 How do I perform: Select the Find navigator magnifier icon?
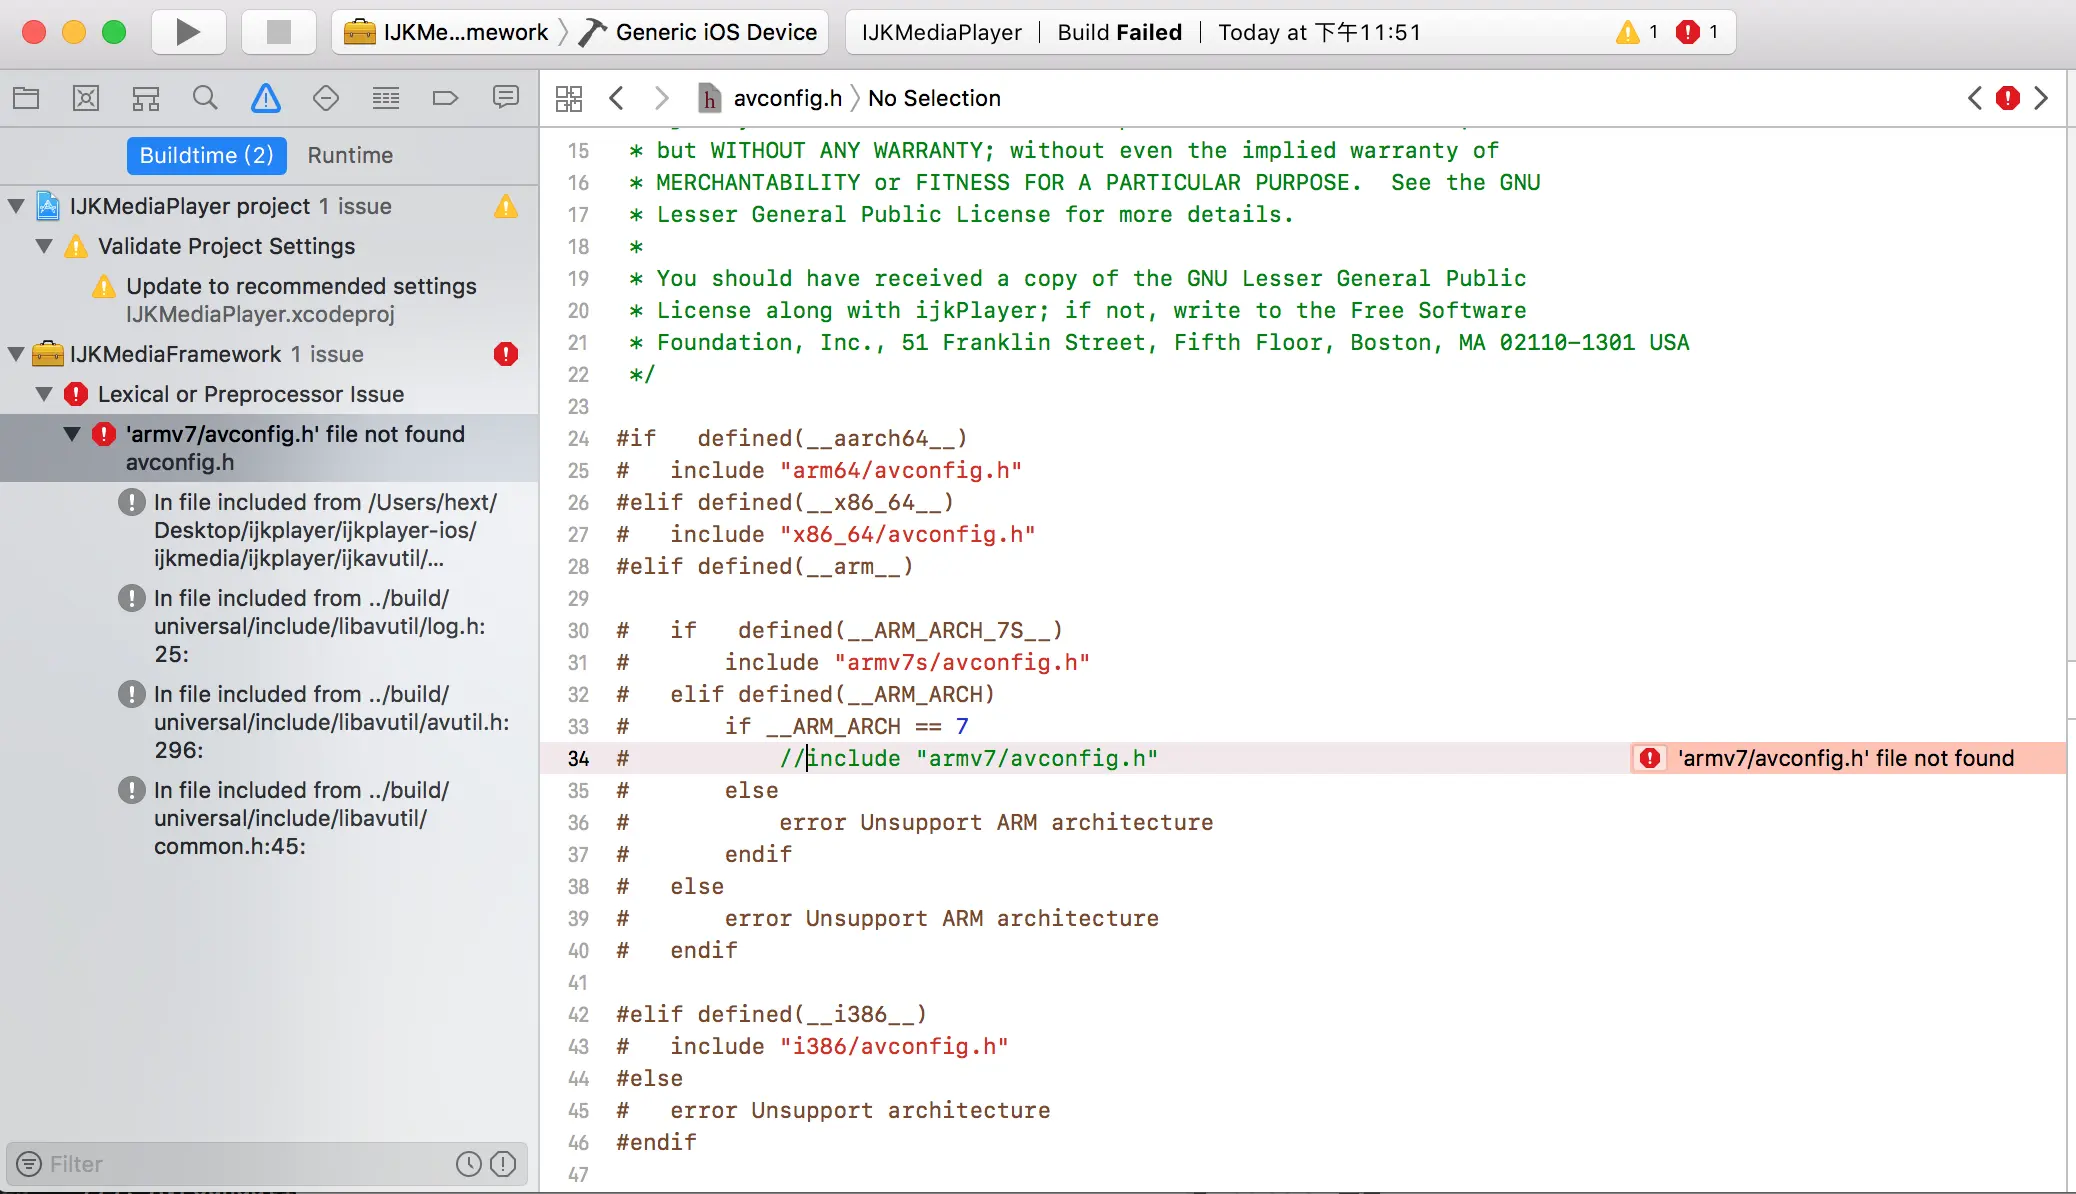[x=205, y=98]
